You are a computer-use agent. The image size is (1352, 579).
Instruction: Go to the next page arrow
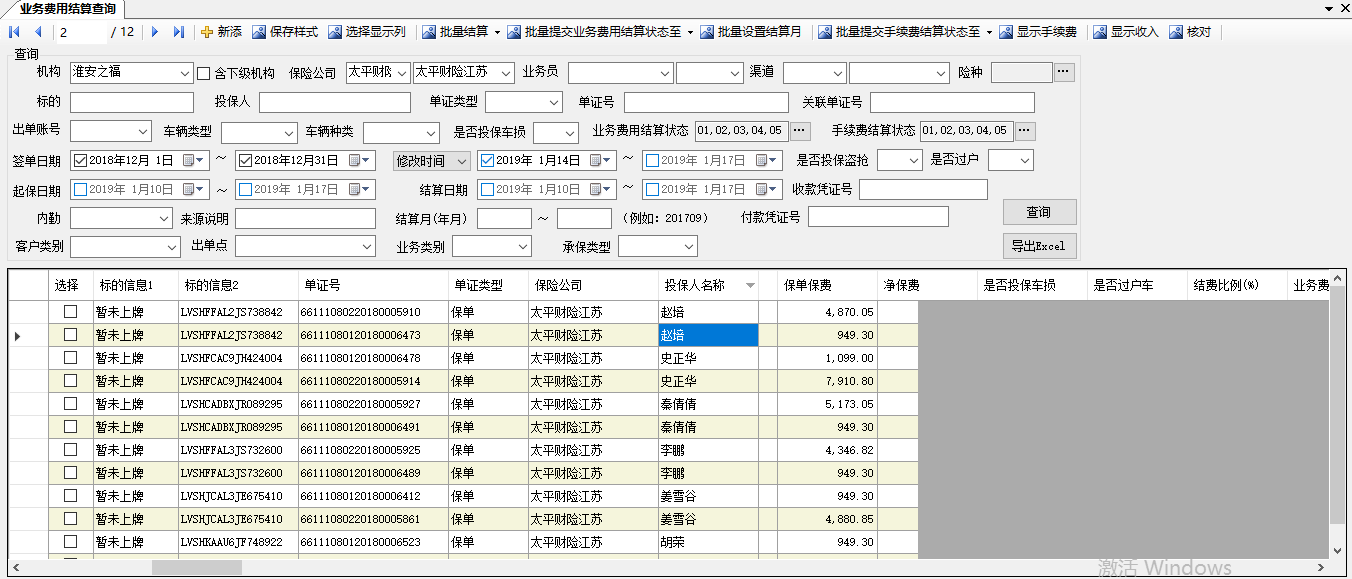155,32
